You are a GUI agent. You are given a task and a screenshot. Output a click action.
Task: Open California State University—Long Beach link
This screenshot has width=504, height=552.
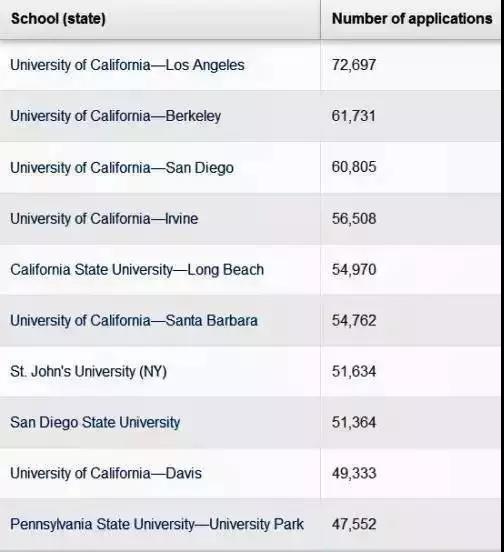[137, 270]
